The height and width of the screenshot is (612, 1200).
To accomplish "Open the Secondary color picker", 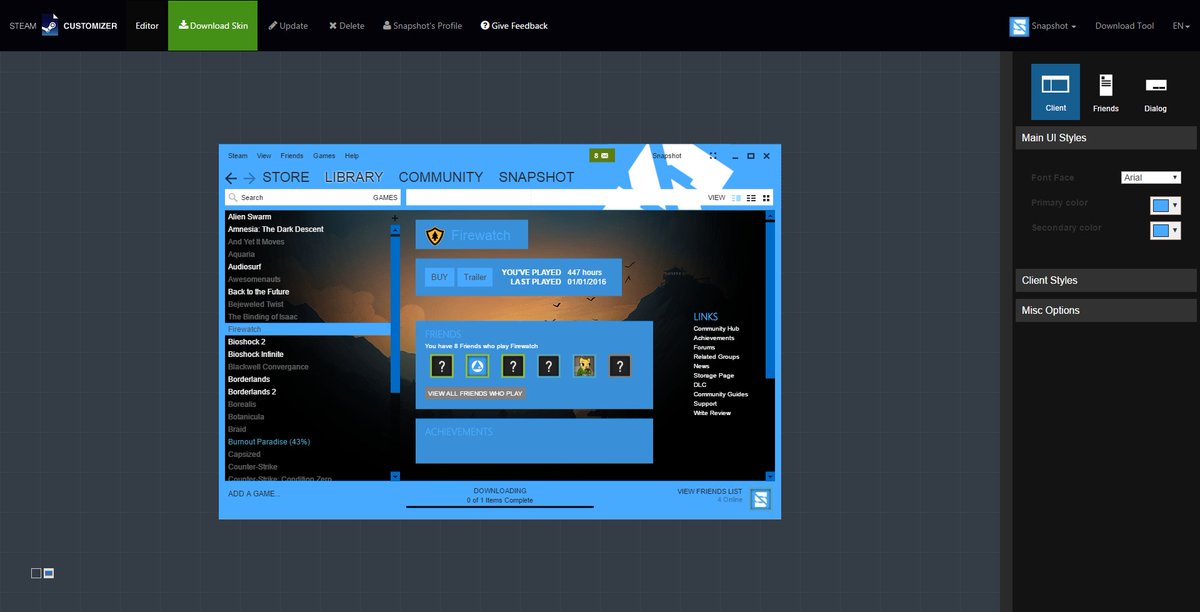I will click(1165, 230).
